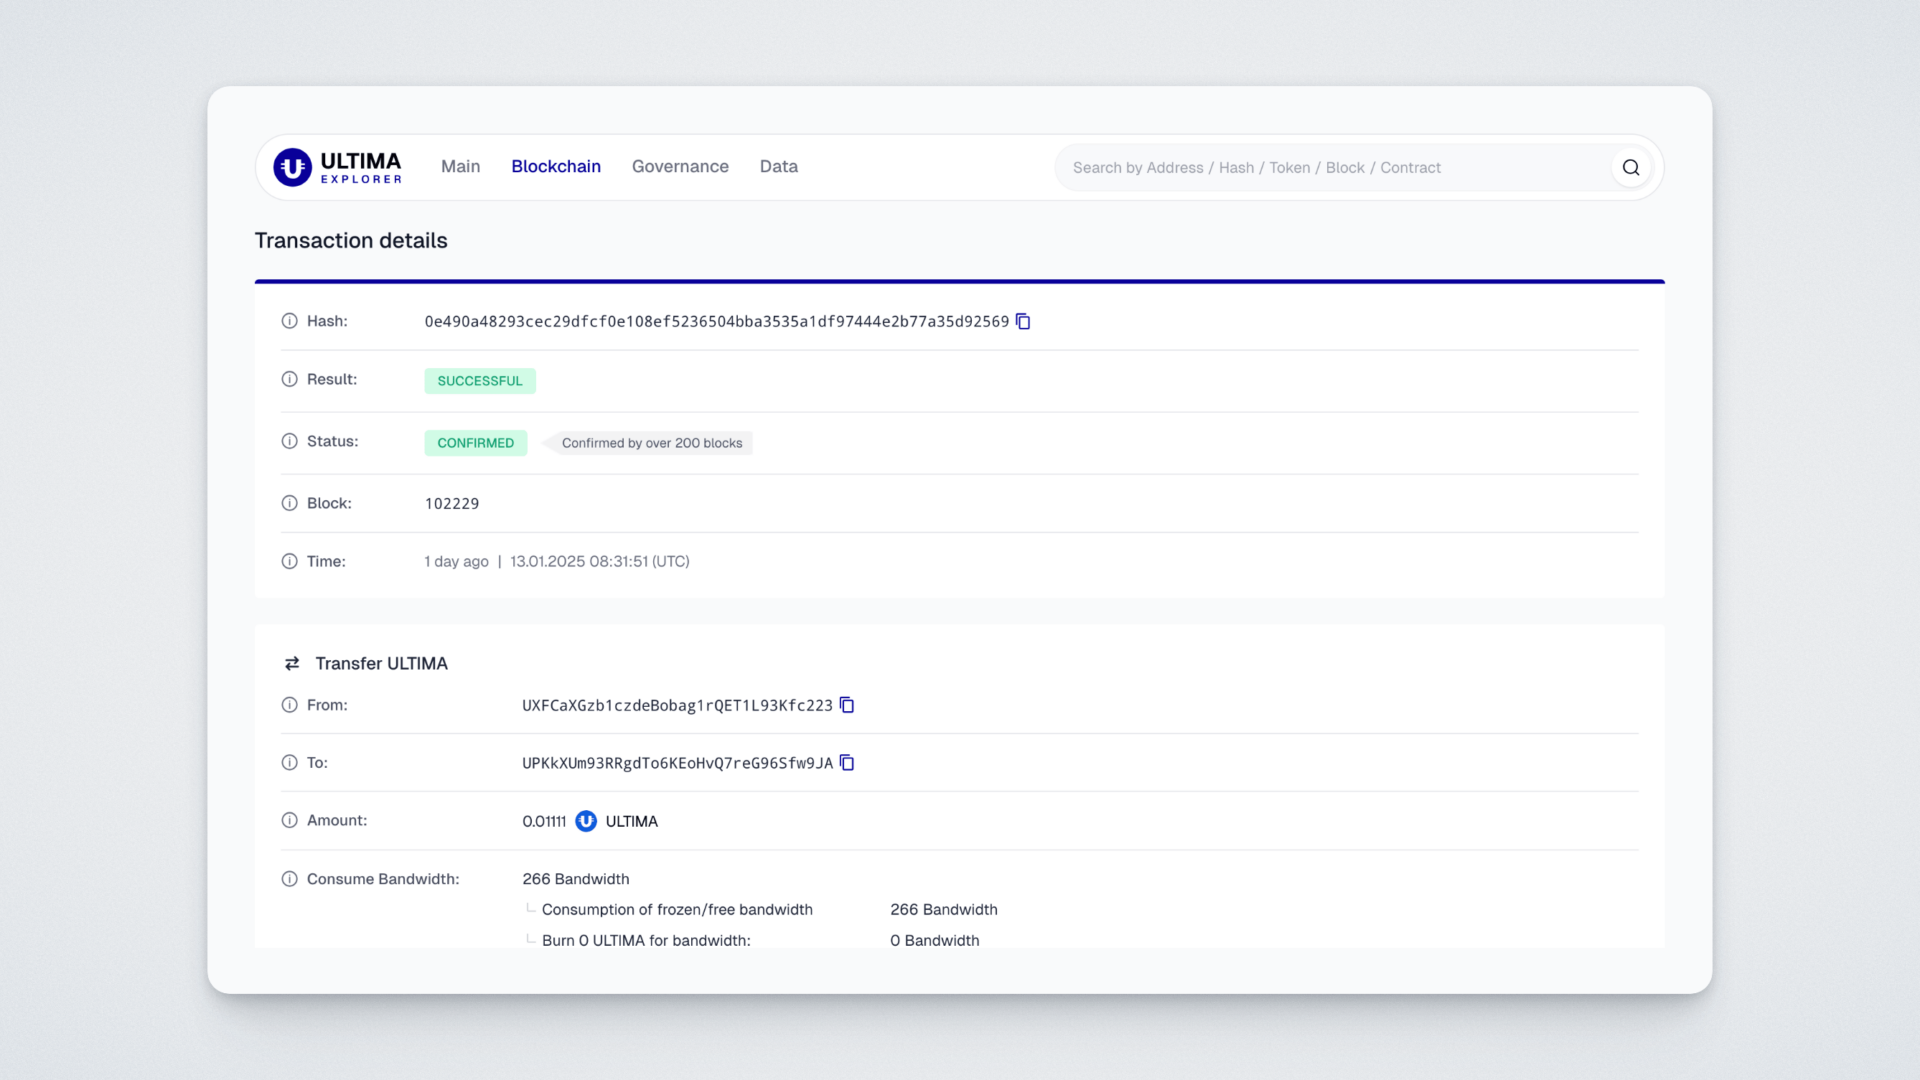Copy the From address
The image size is (1920, 1080).
tap(847, 705)
